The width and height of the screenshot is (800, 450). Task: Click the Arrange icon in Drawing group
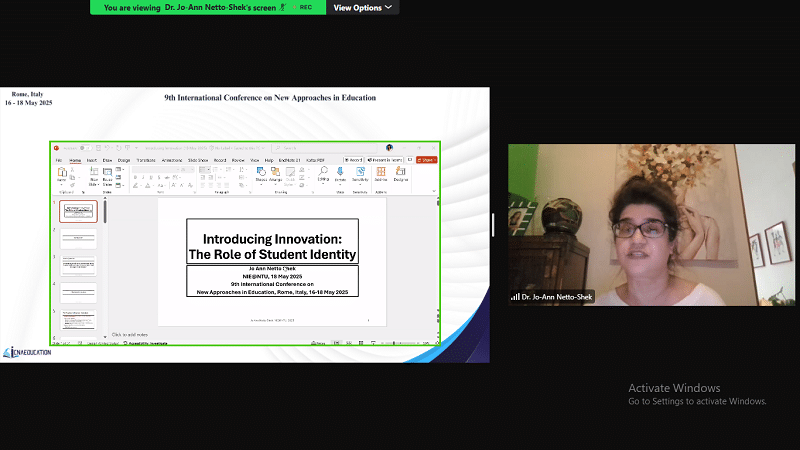tap(276, 175)
